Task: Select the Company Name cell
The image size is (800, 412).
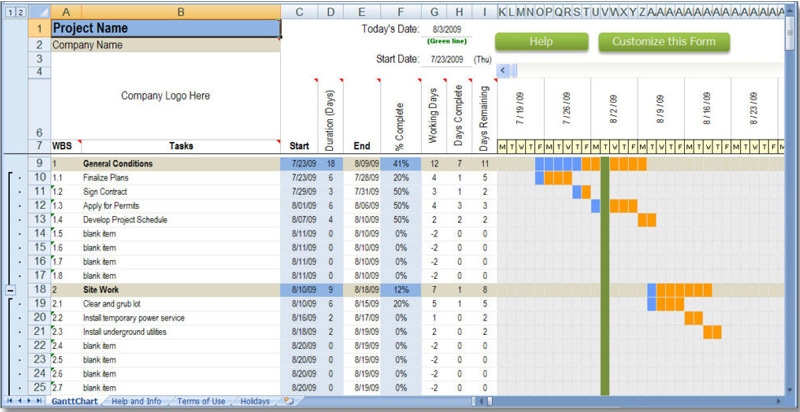Action: tap(166, 45)
